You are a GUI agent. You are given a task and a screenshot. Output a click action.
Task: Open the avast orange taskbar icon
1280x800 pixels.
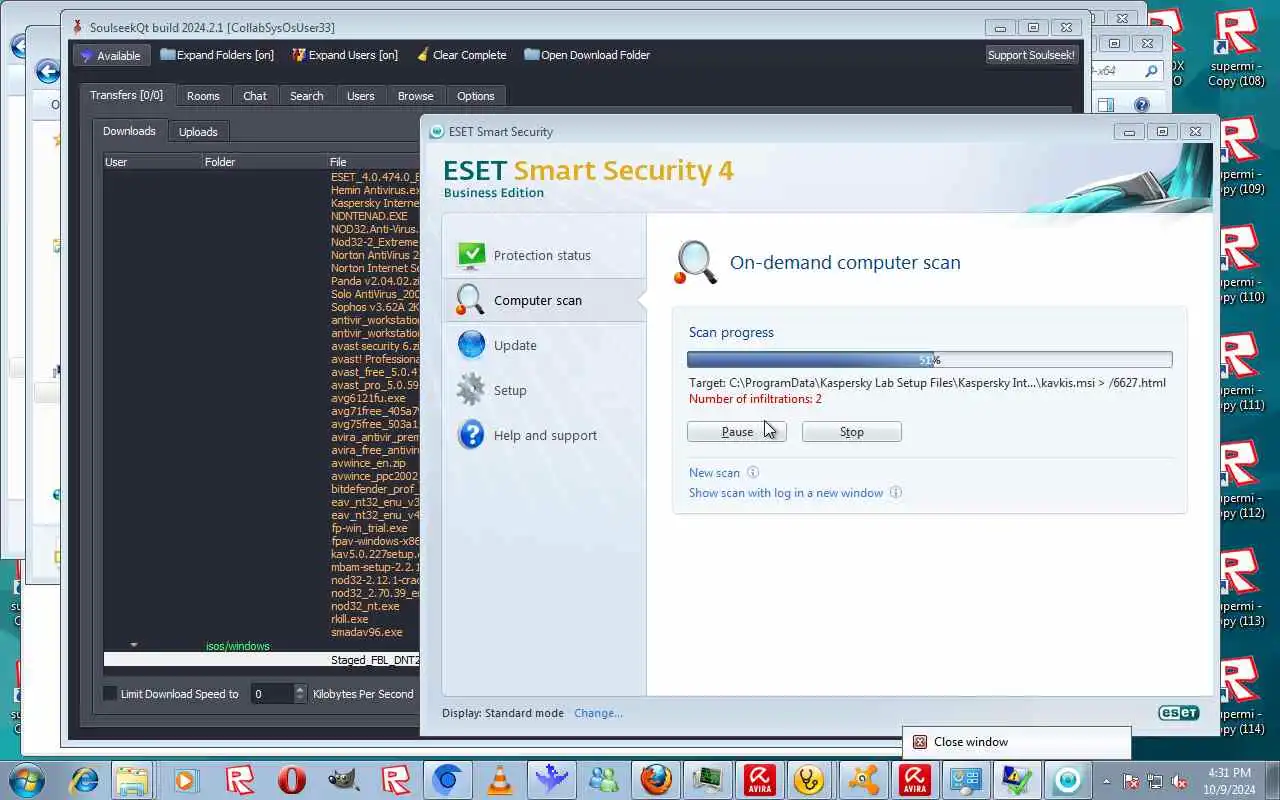pyautogui.click(x=863, y=779)
